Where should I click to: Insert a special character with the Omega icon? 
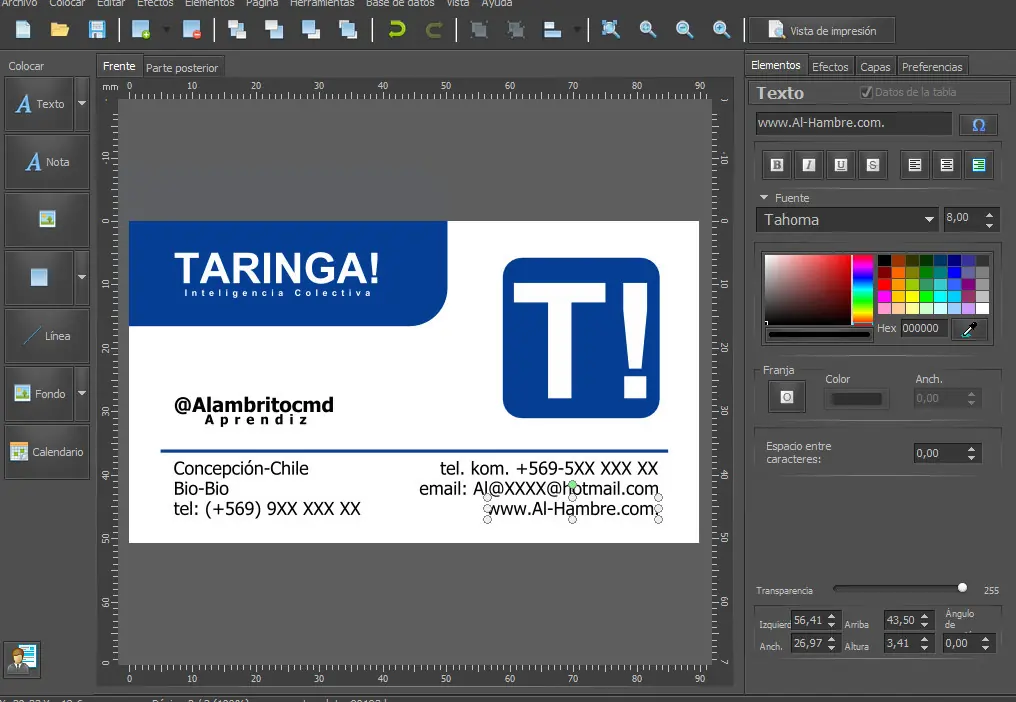coord(978,124)
